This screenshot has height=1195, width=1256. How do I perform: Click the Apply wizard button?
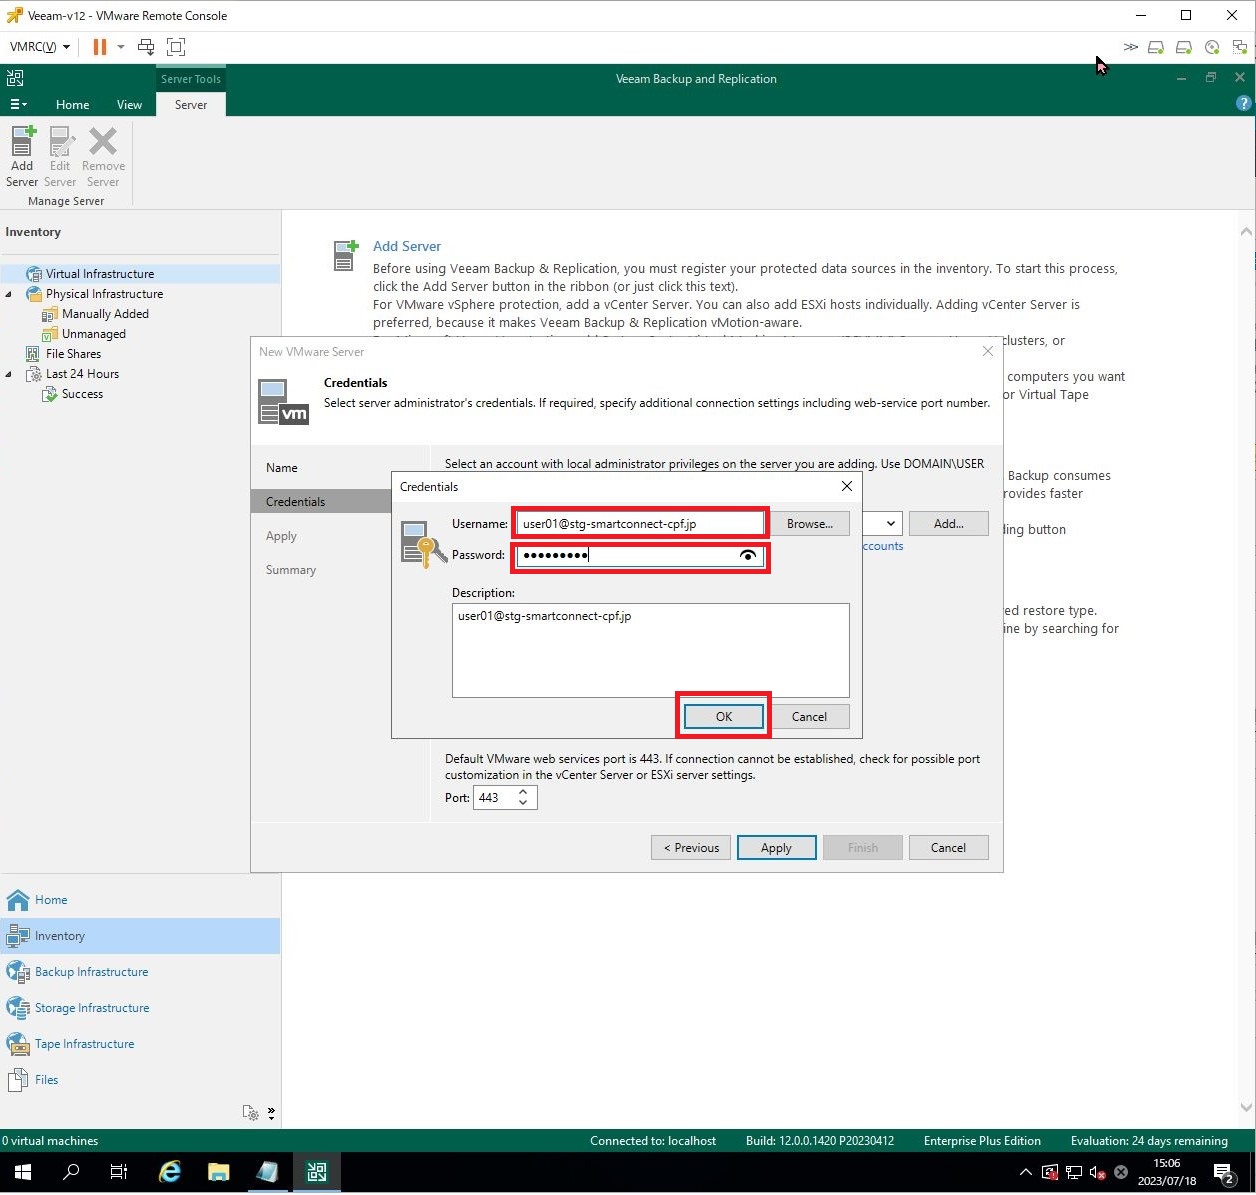tap(776, 848)
